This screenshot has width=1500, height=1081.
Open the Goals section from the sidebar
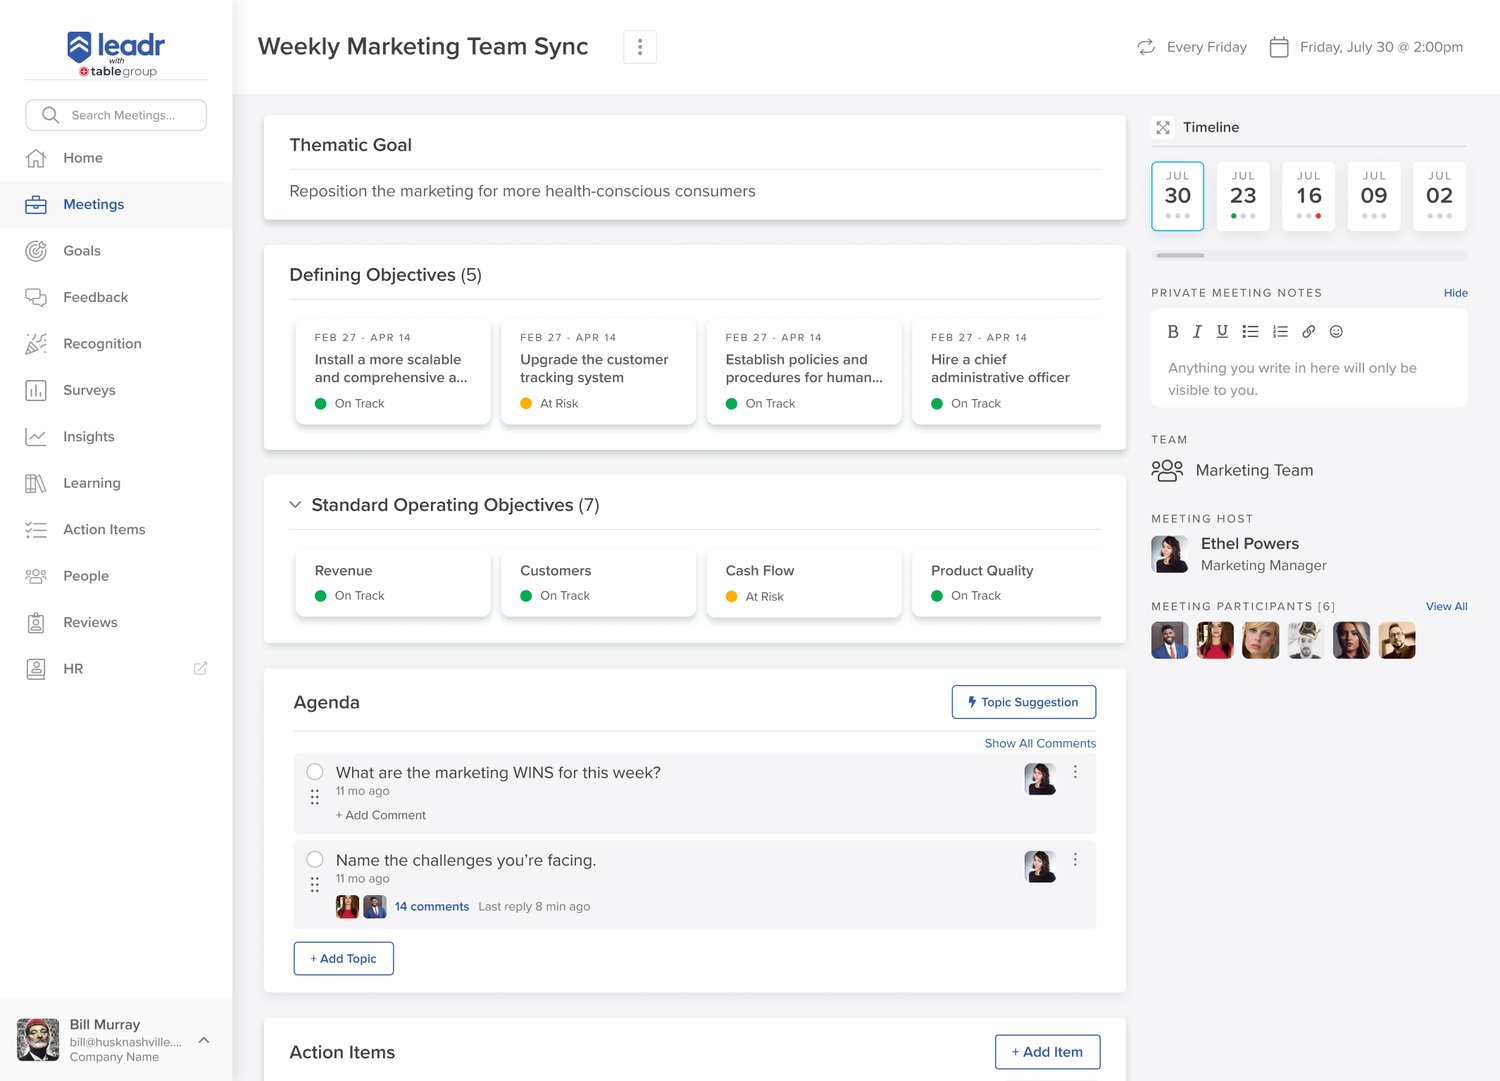[x=83, y=251]
